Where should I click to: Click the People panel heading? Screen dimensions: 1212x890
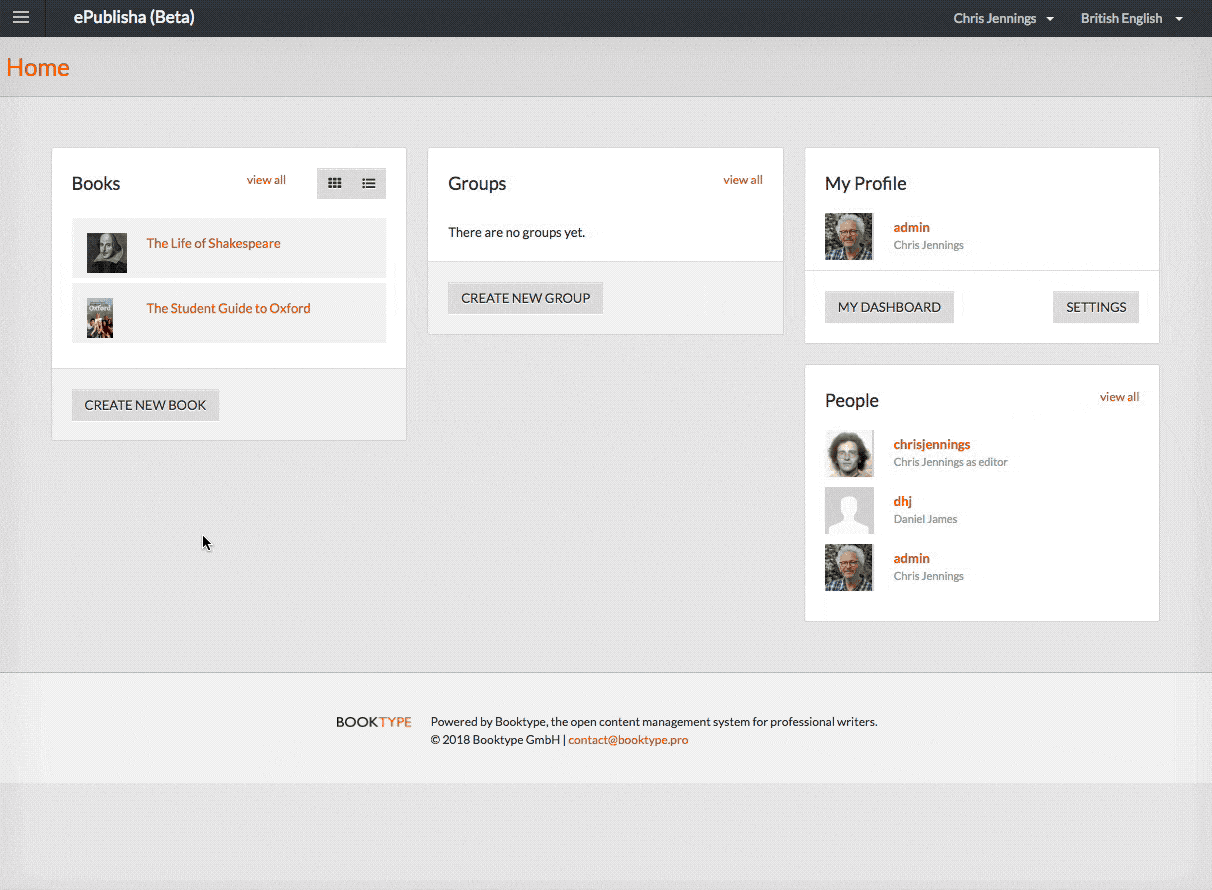click(x=852, y=401)
